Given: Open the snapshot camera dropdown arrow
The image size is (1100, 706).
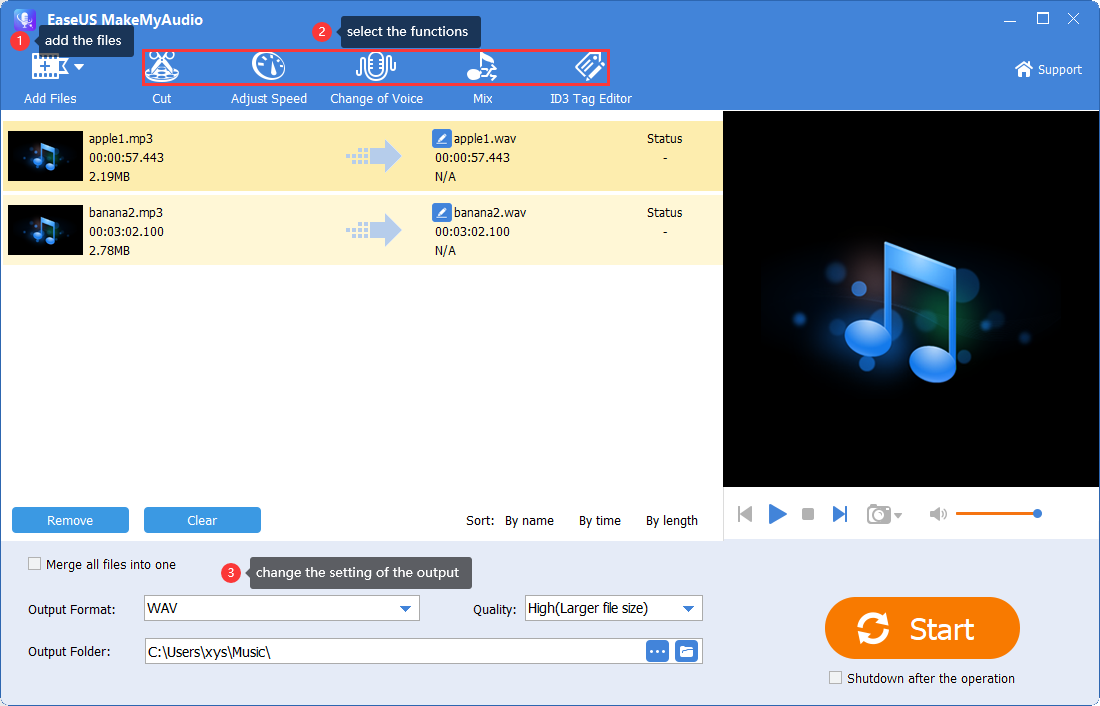Looking at the screenshot, I should point(898,516).
